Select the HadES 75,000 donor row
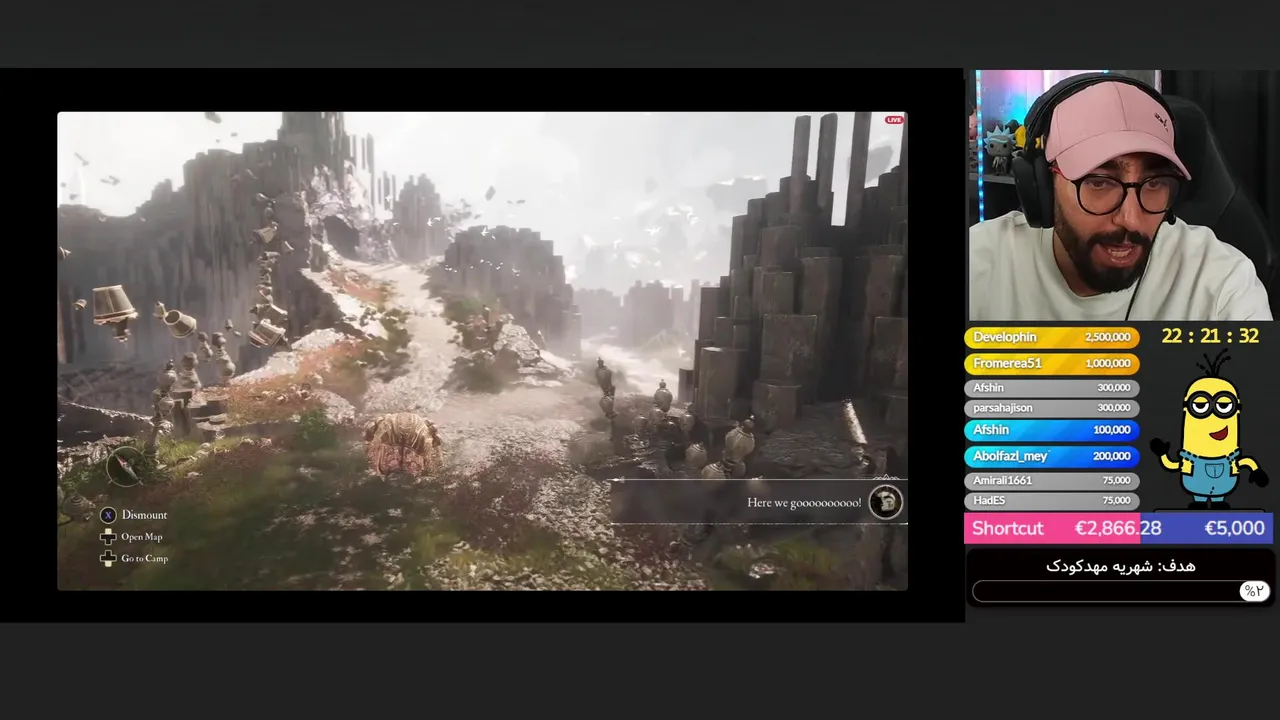 pyautogui.click(x=1050, y=500)
